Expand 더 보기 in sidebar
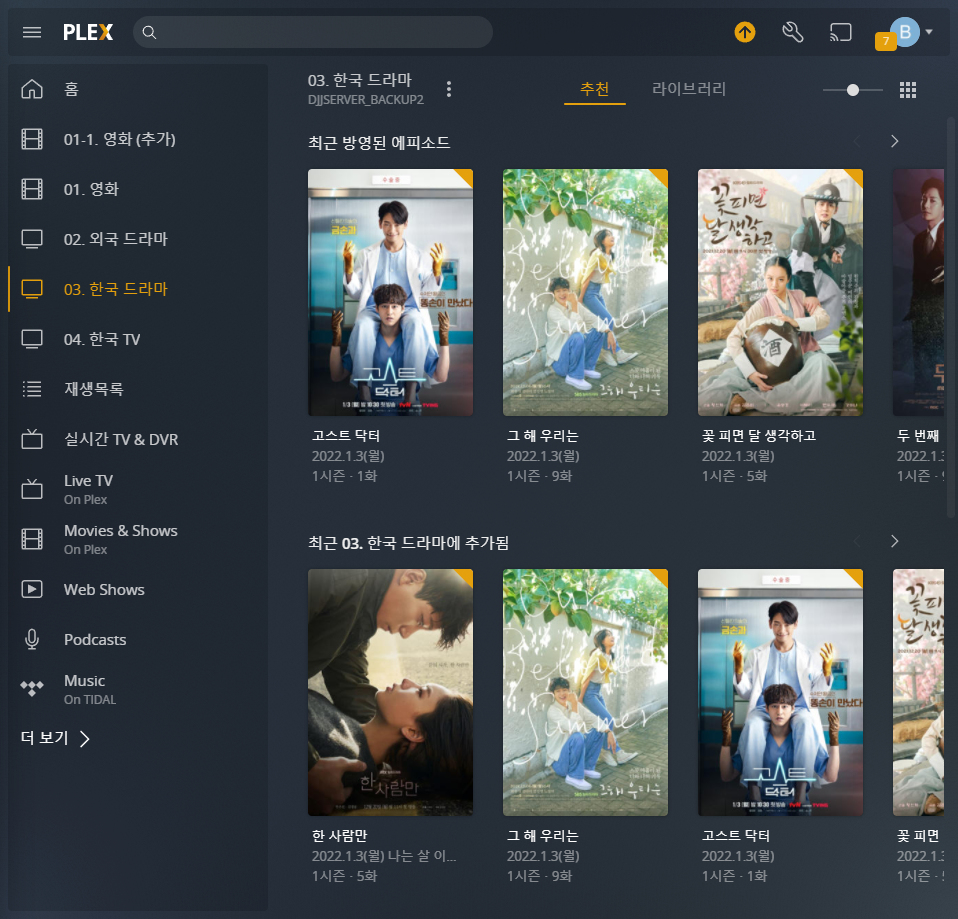958x919 pixels. (x=55, y=739)
